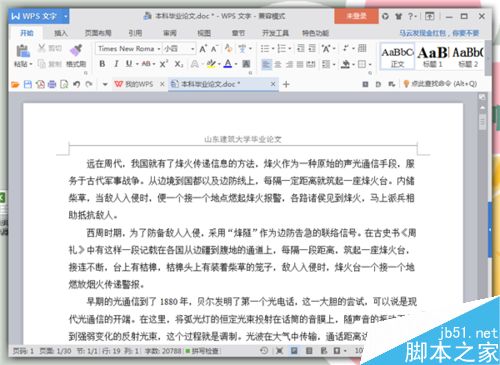Clear formatting with eraser A icon
The height and width of the screenshot is (365, 500).
(x=228, y=49)
